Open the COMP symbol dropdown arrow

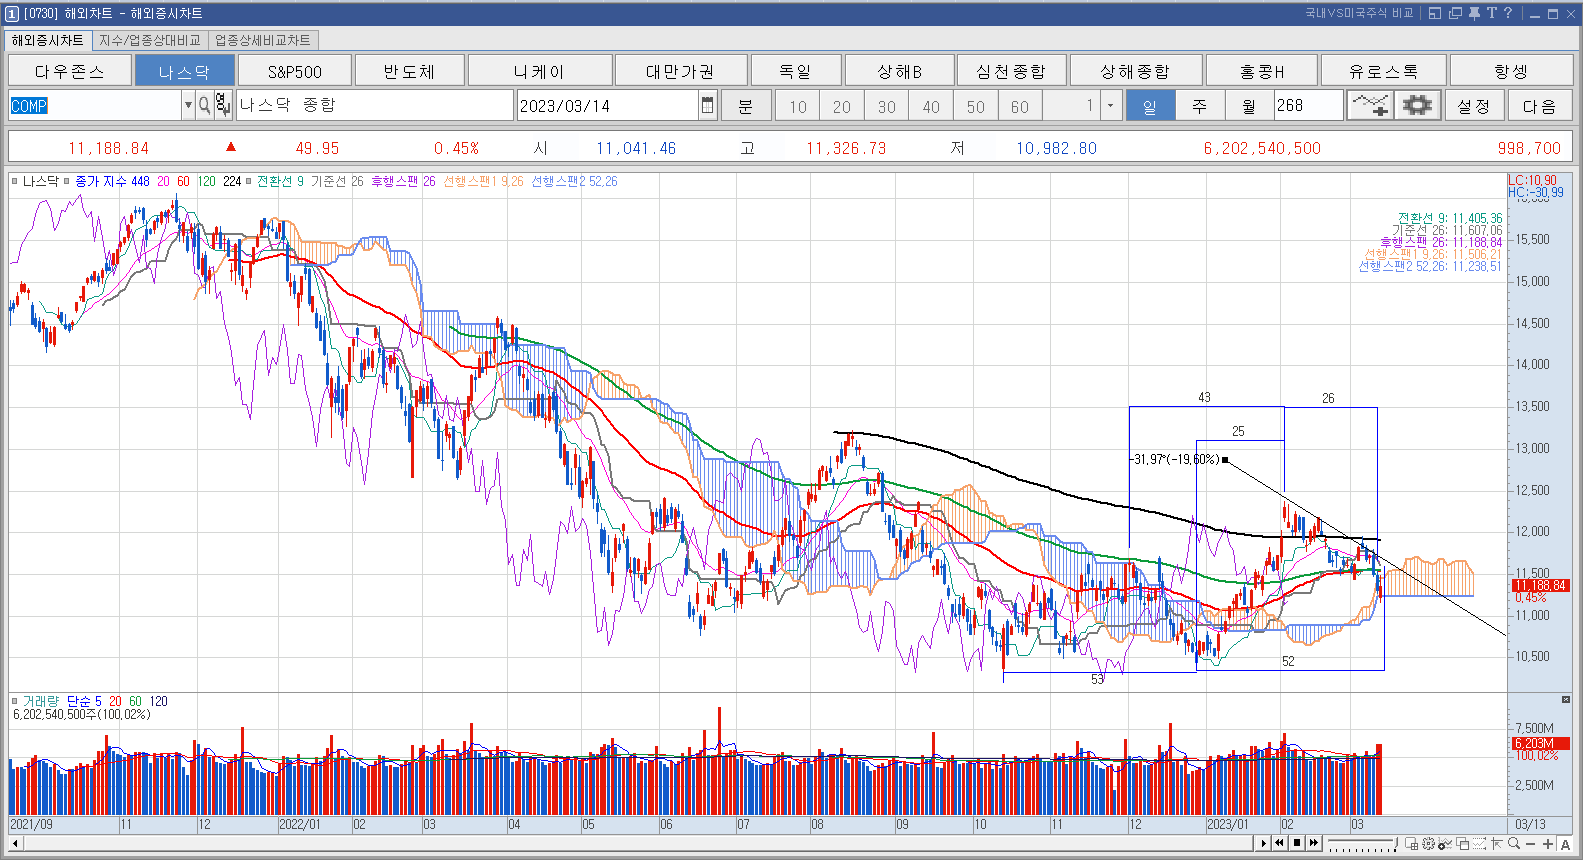188,105
